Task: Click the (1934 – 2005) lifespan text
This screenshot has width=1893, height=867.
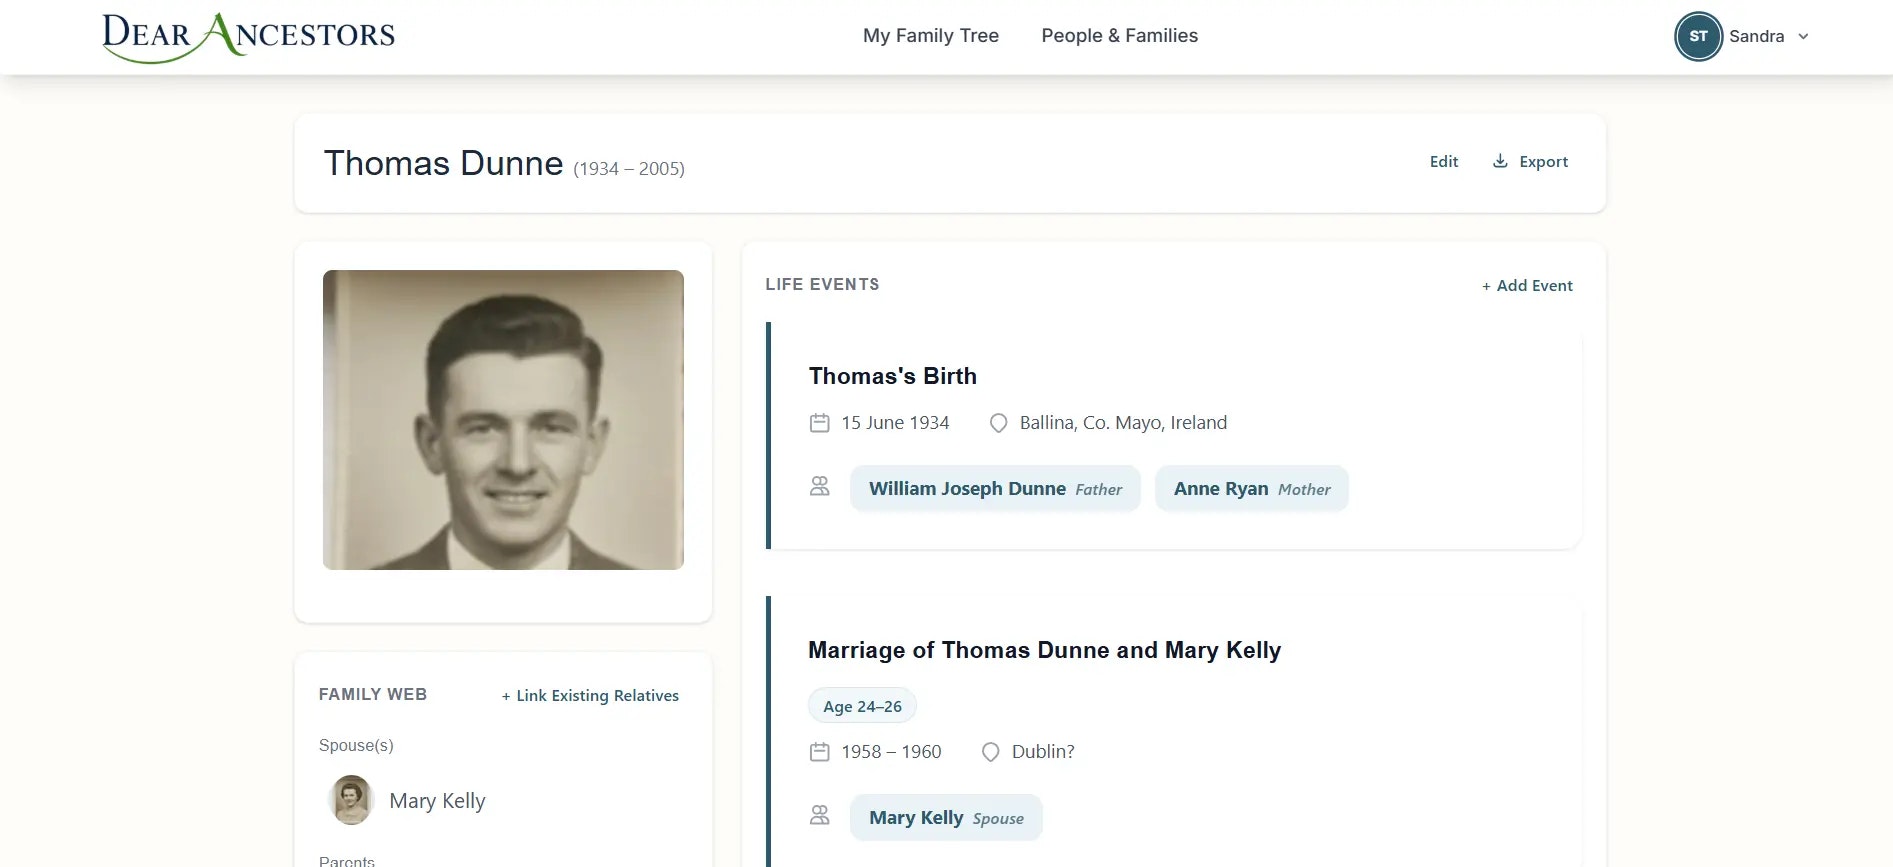Action: tap(629, 169)
